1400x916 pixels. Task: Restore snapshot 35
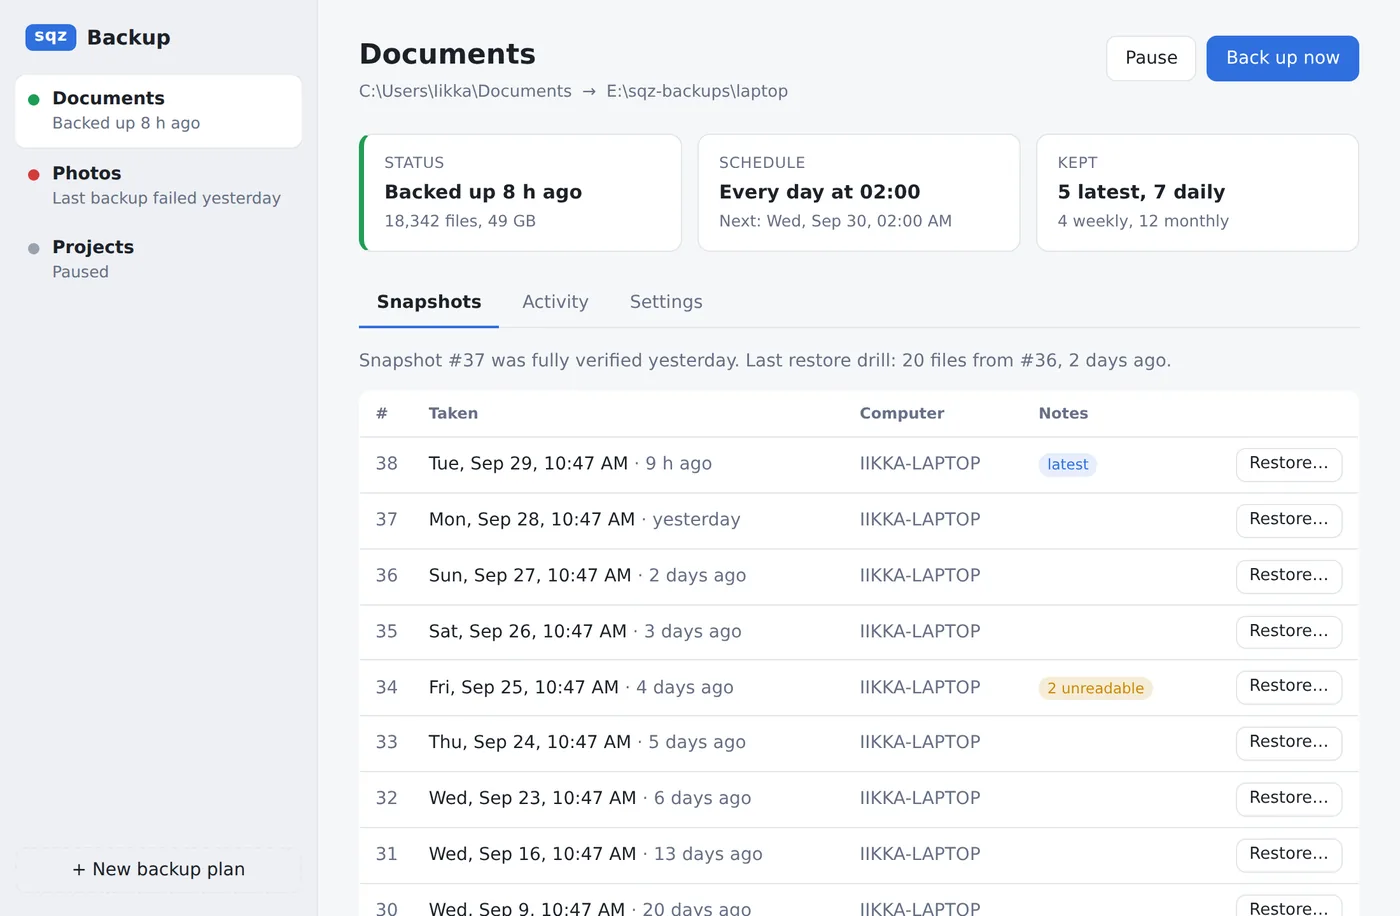click(x=1289, y=632)
